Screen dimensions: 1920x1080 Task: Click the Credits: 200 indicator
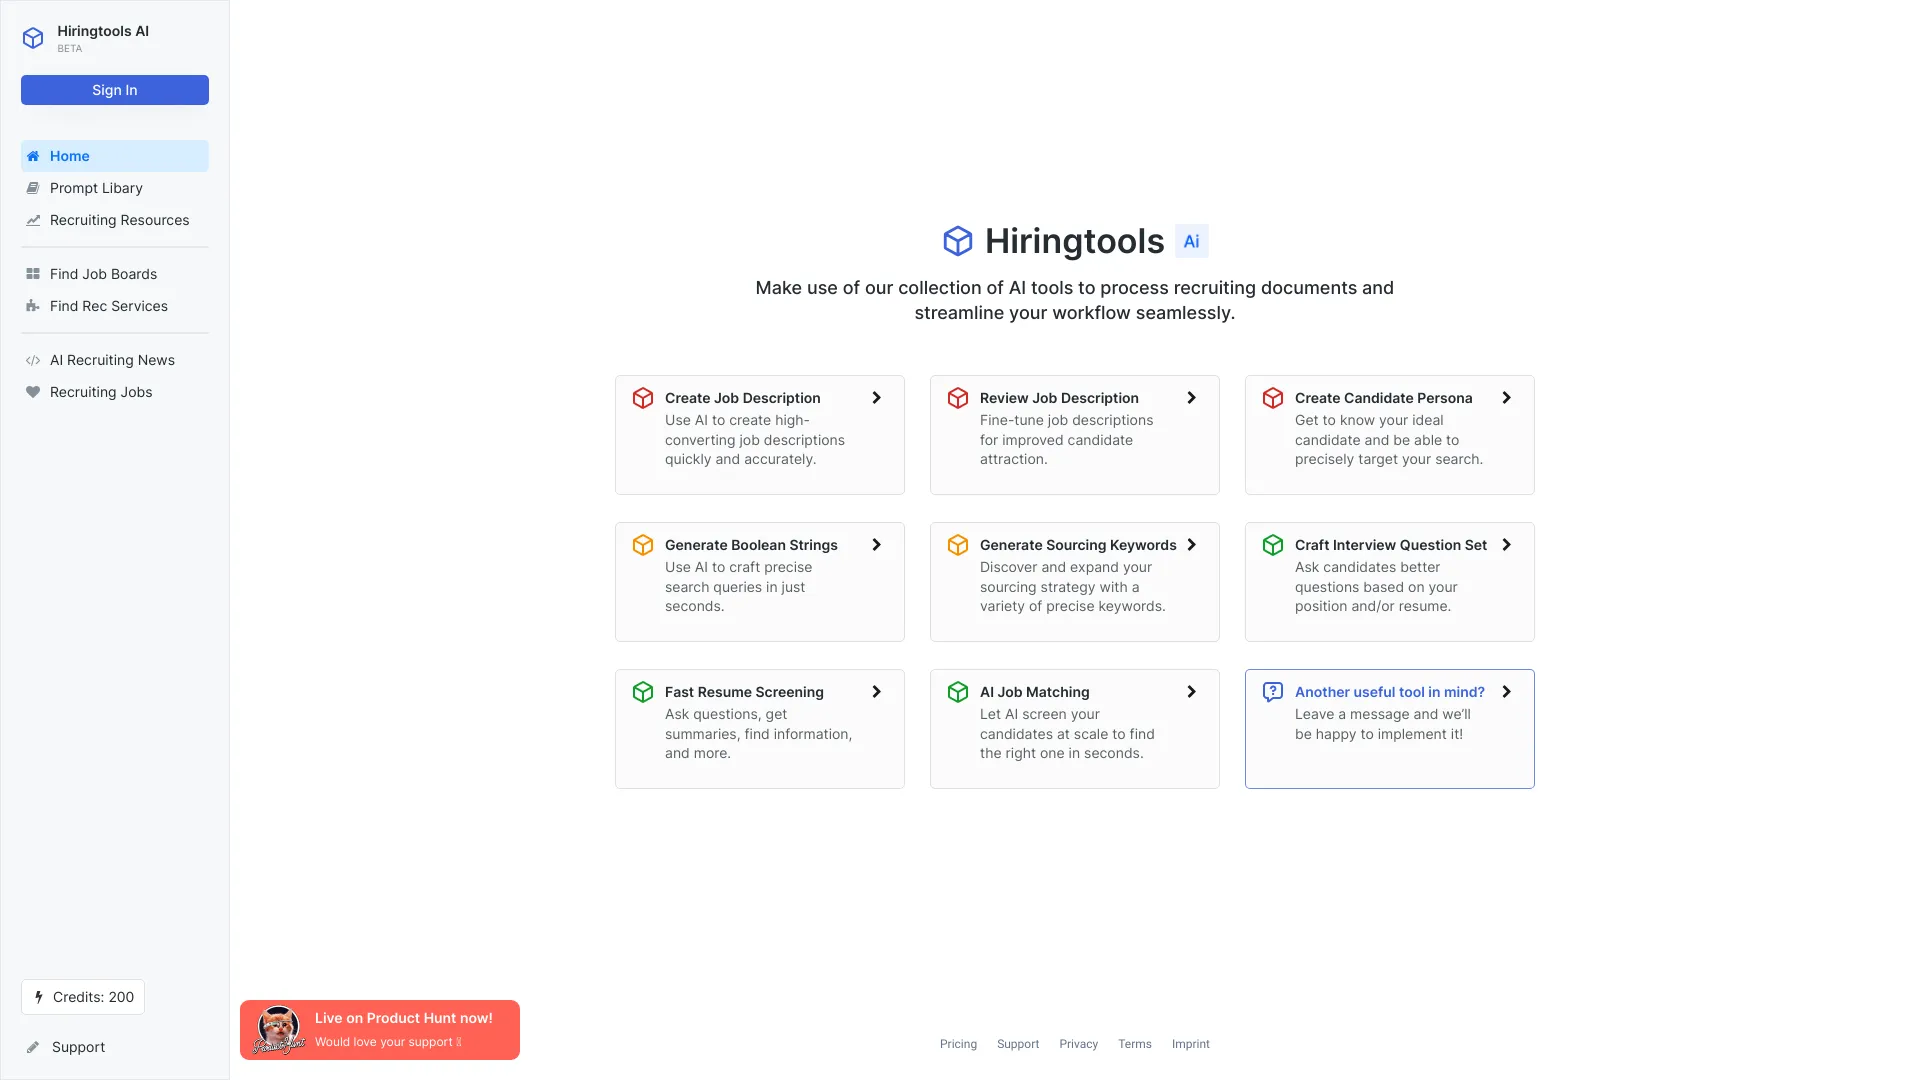(x=82, y=996)
